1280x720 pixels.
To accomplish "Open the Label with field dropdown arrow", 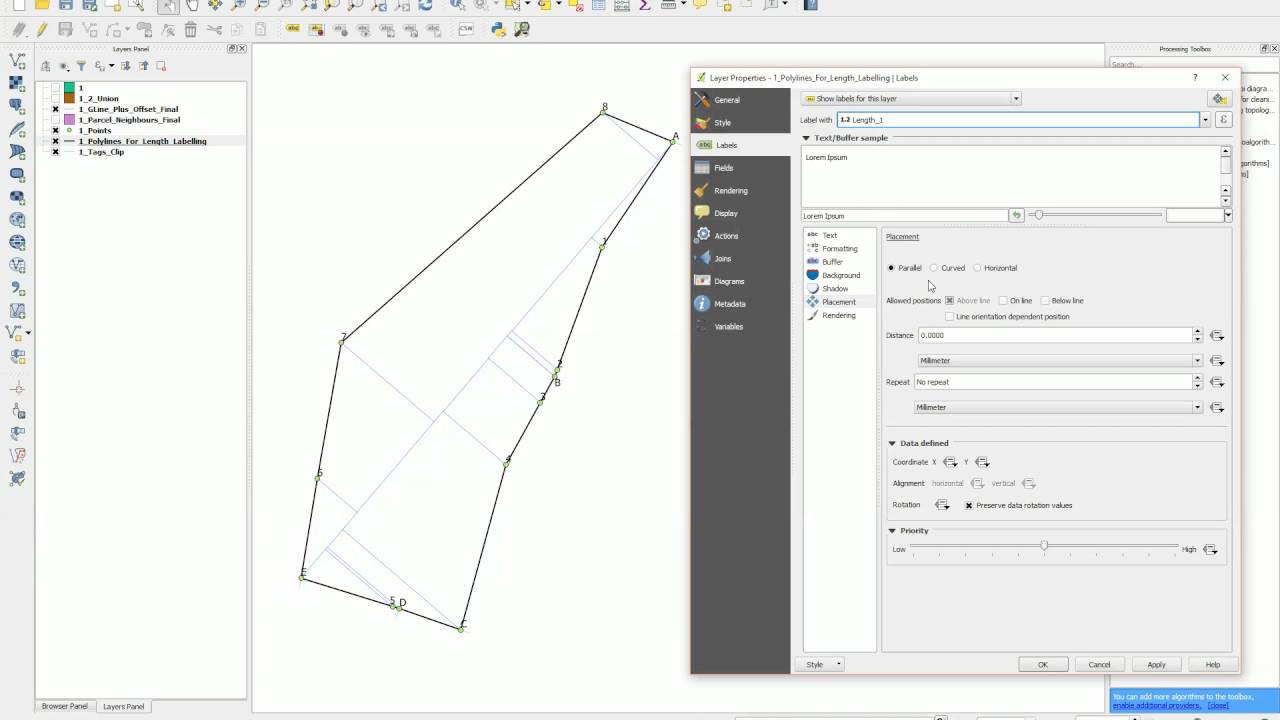I will [x=1205, y=119].
